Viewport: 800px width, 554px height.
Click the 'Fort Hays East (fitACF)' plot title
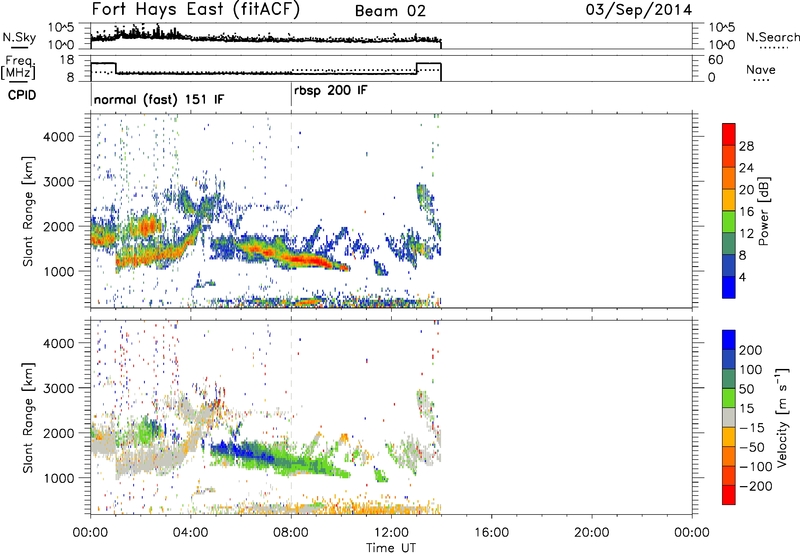click(195, 10)
